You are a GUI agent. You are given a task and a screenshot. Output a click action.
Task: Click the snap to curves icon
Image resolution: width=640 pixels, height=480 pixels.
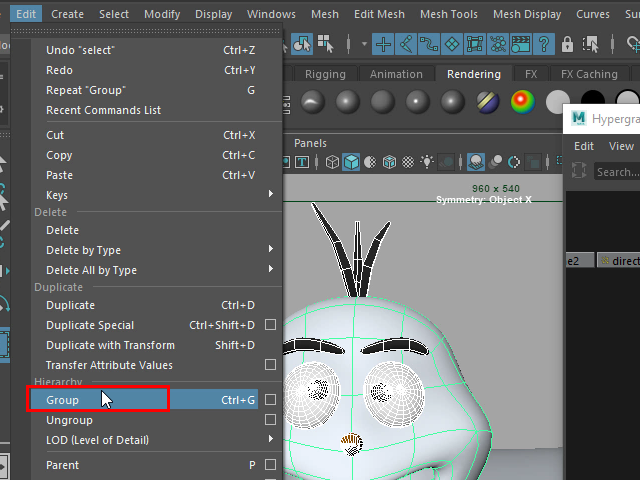(406, 44)
